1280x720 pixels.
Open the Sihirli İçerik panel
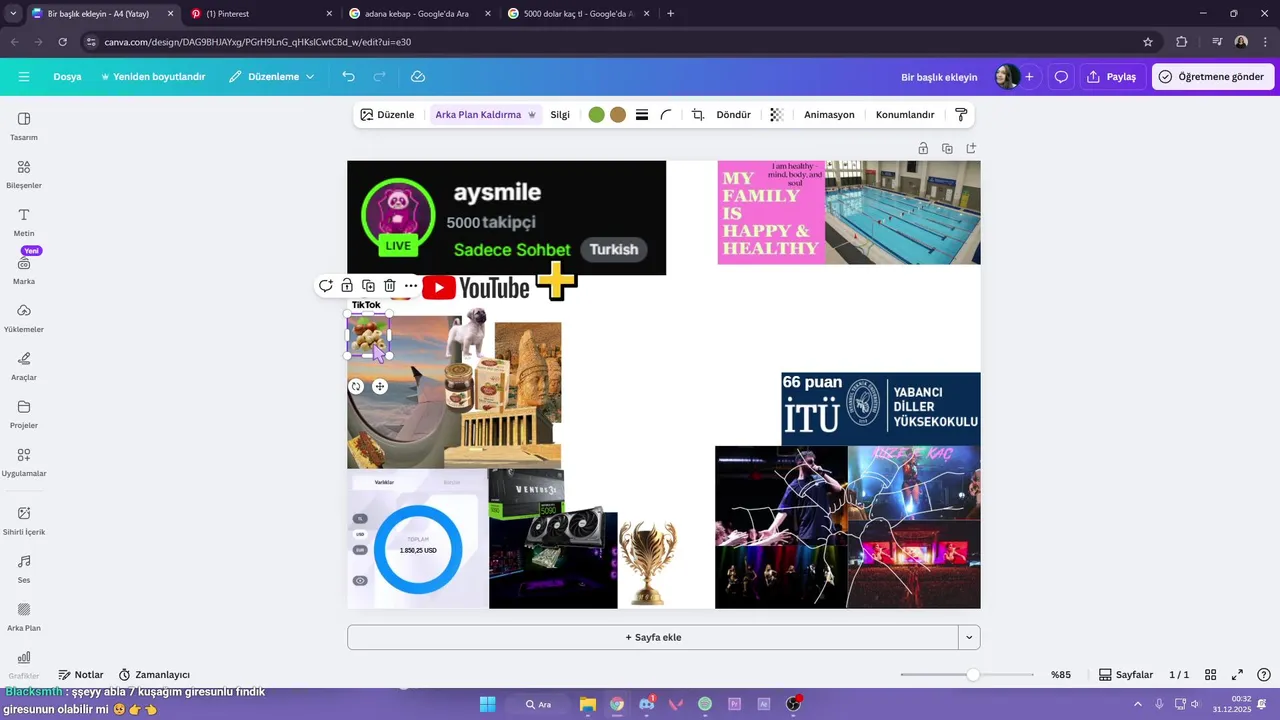pos(24,520)
